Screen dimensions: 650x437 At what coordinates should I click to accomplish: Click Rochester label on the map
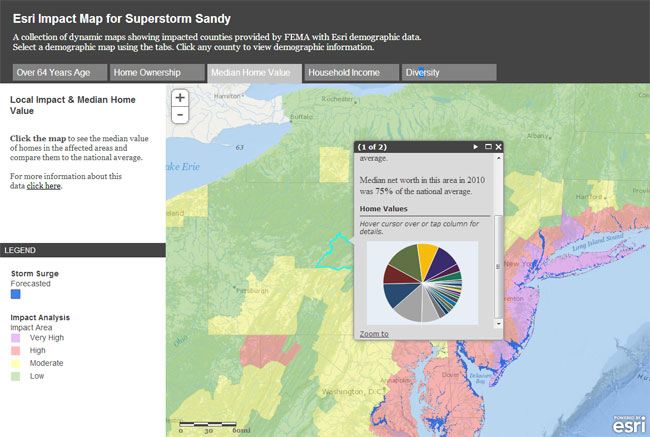click(x=337, y=99)
